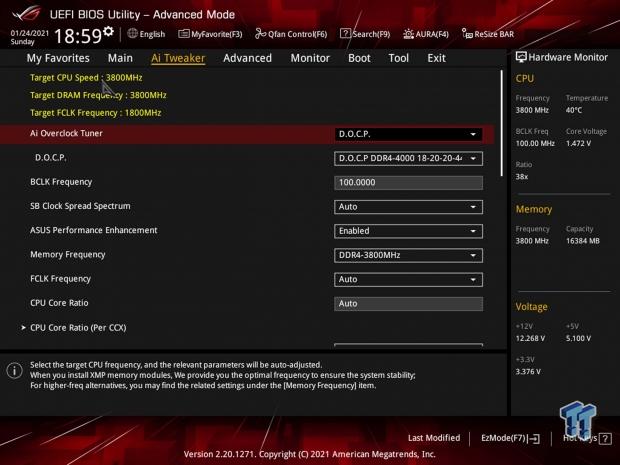The image size is (620, 465).
Task: Open Qfan Control(F6)
Action: [x=291, y=34]
